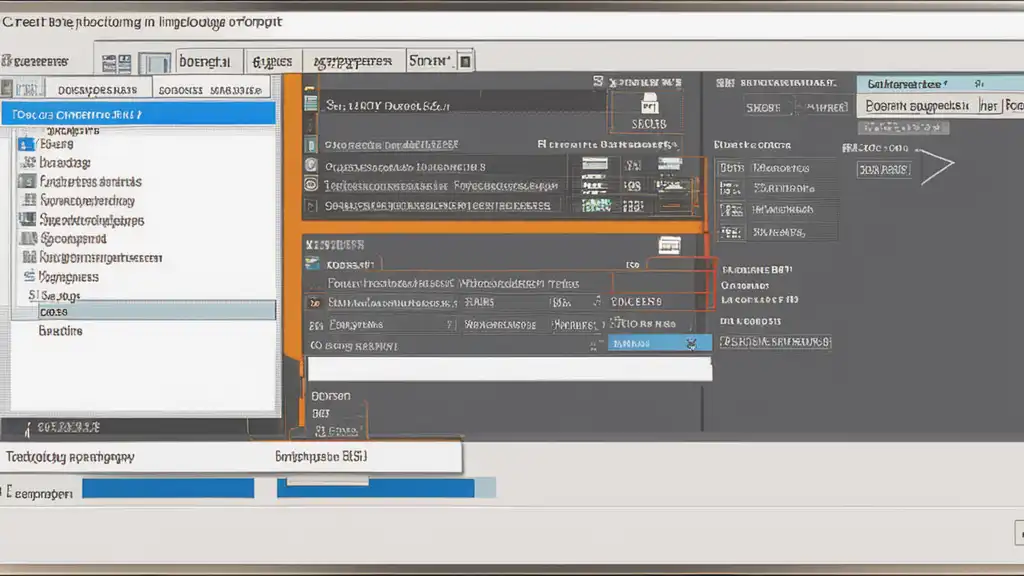The width and height of the screenshot is (1024, 576).
Task: Click the framed panel icon beside the first tab
Action: coord(159,62)
